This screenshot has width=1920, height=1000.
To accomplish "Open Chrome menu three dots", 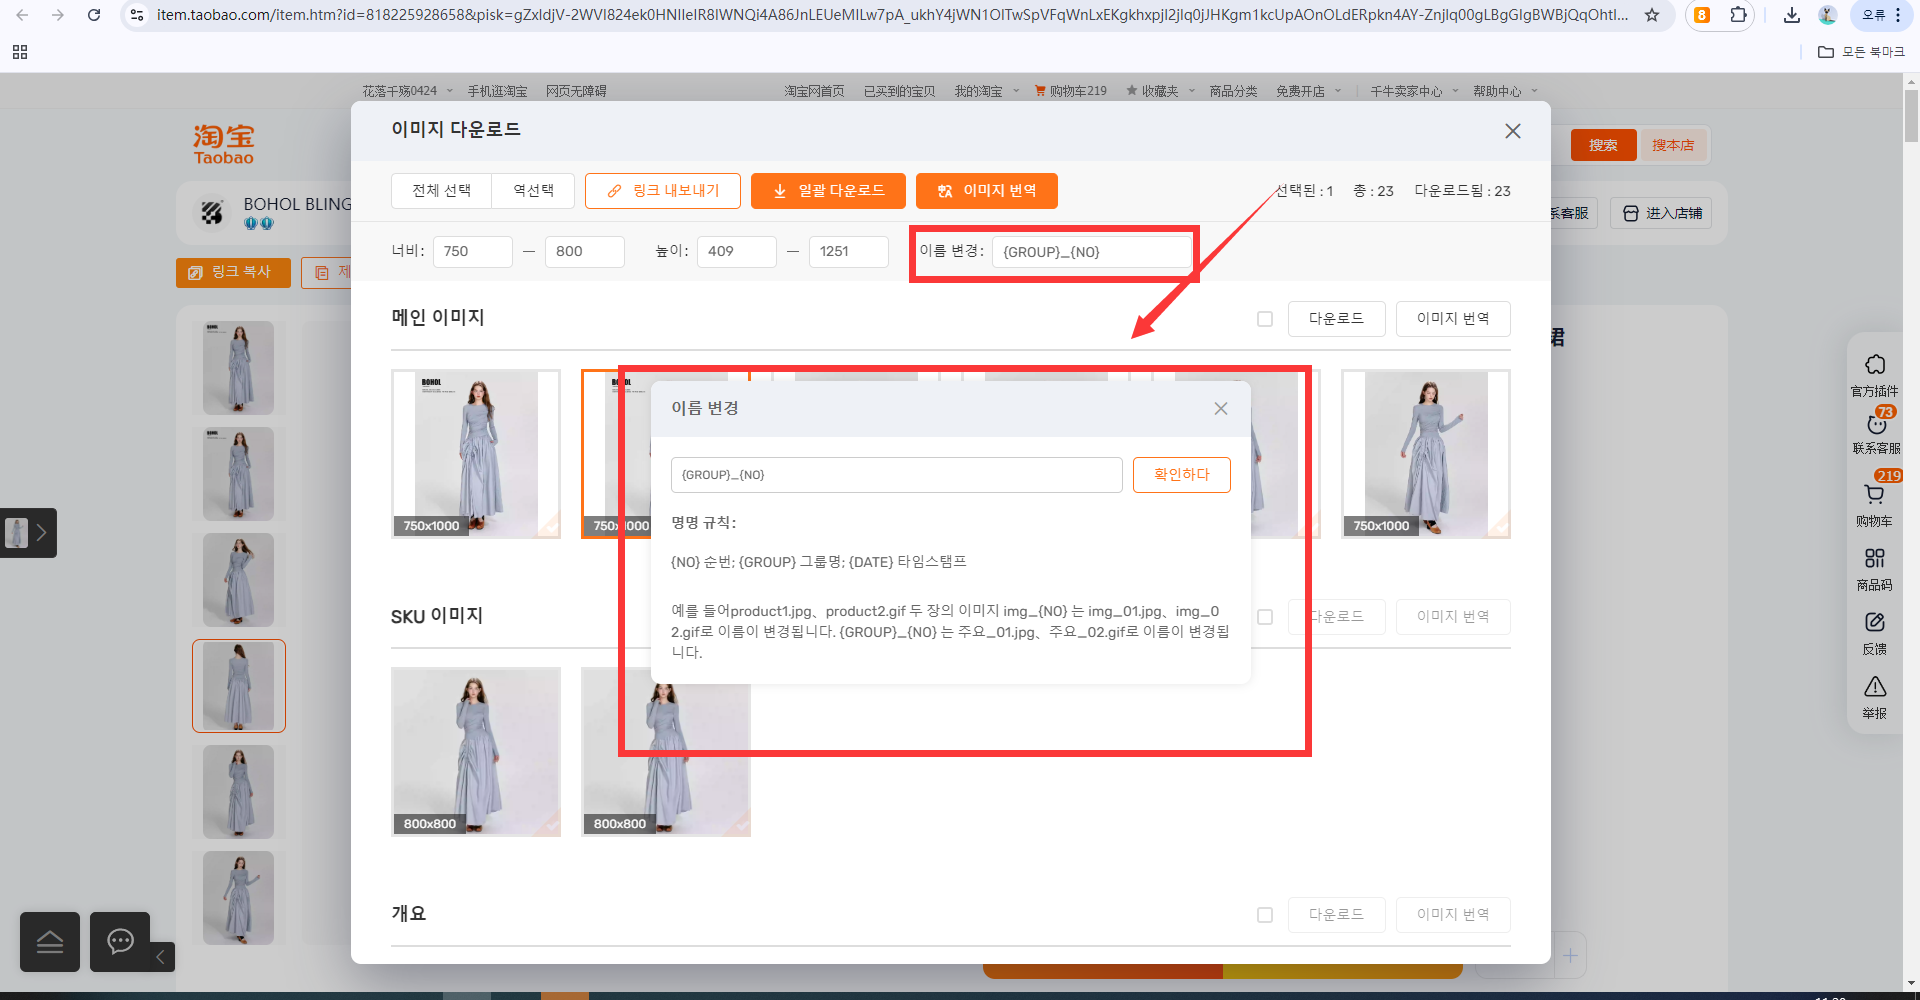I will (1898, 15).
